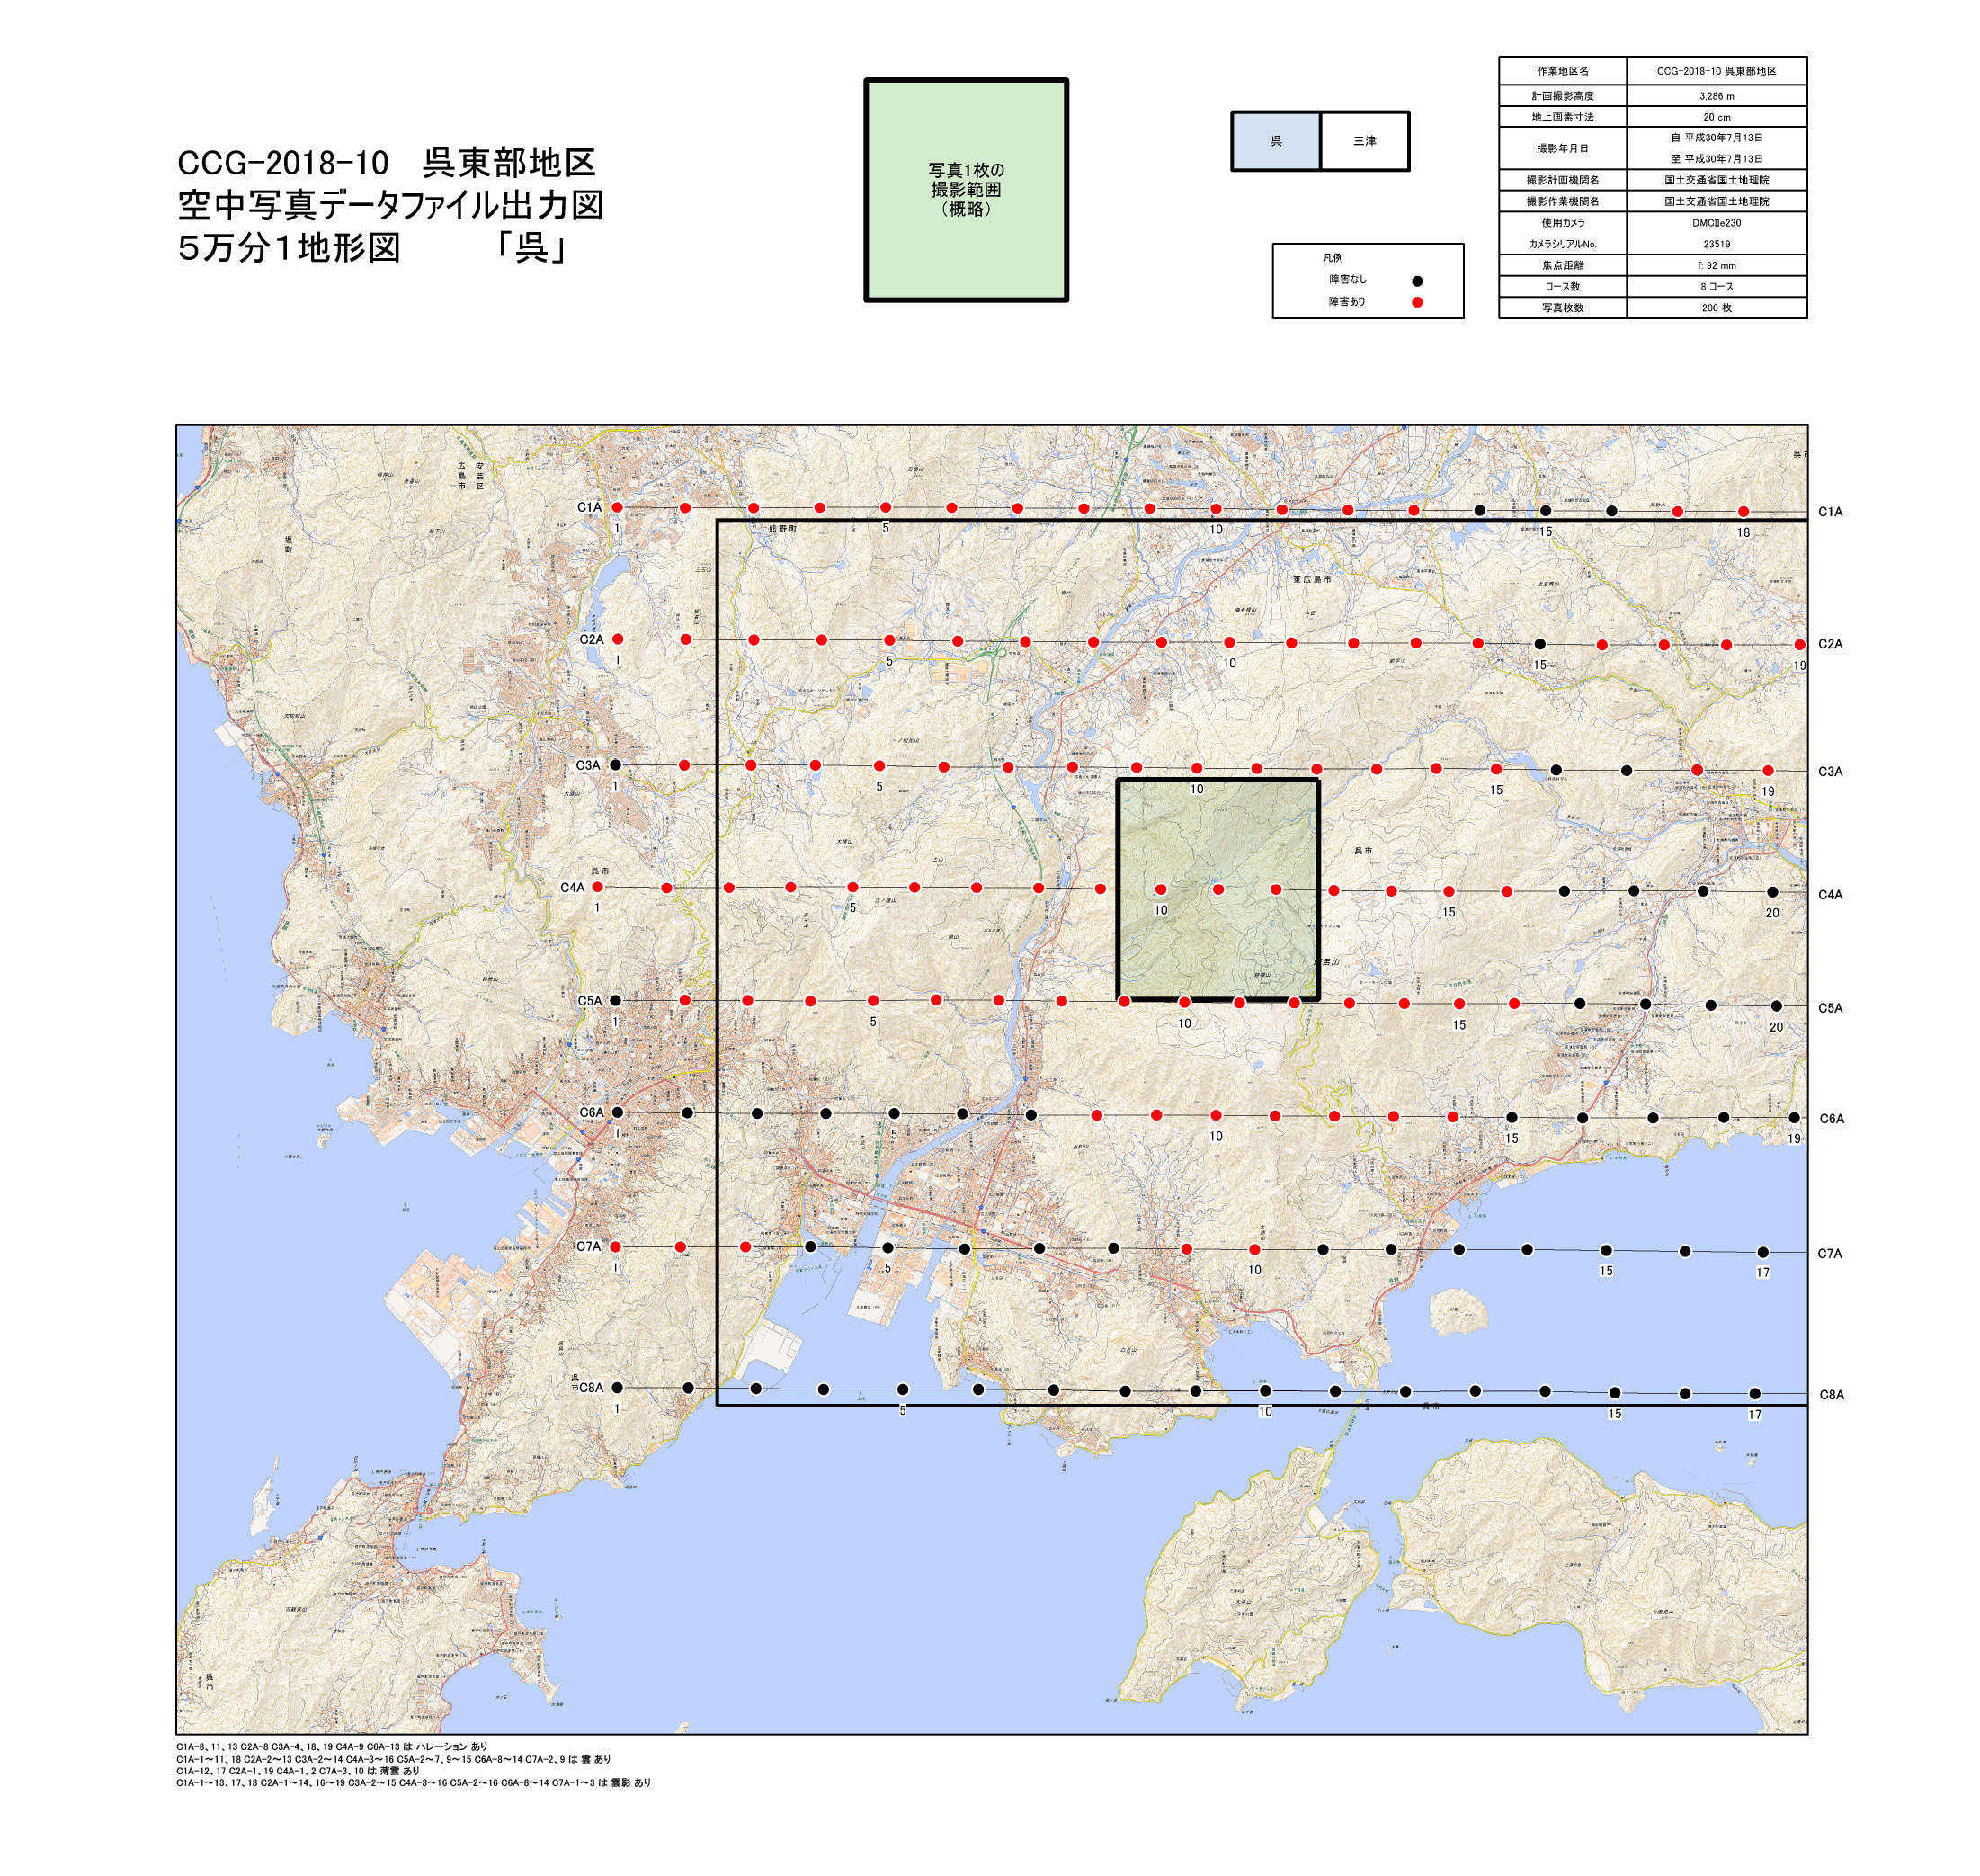Click the footnote line ending 雲影 あり

pos(413,1782)
